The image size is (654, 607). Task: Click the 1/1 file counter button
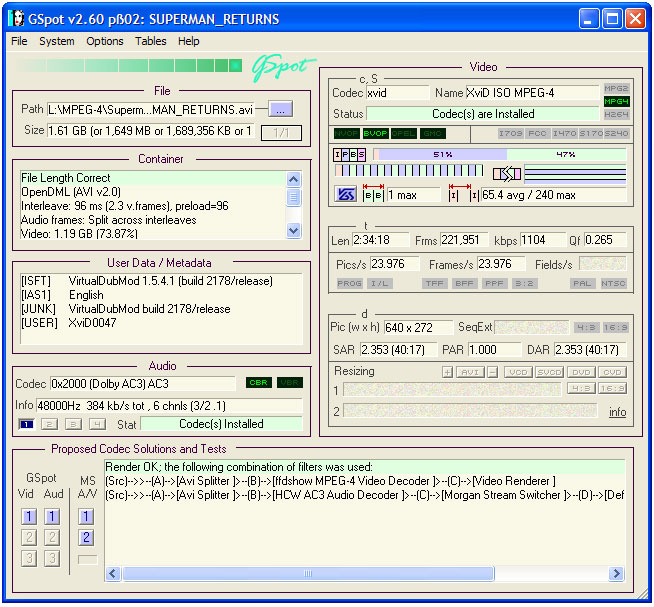pyautogui.click(x=281, y=133)
